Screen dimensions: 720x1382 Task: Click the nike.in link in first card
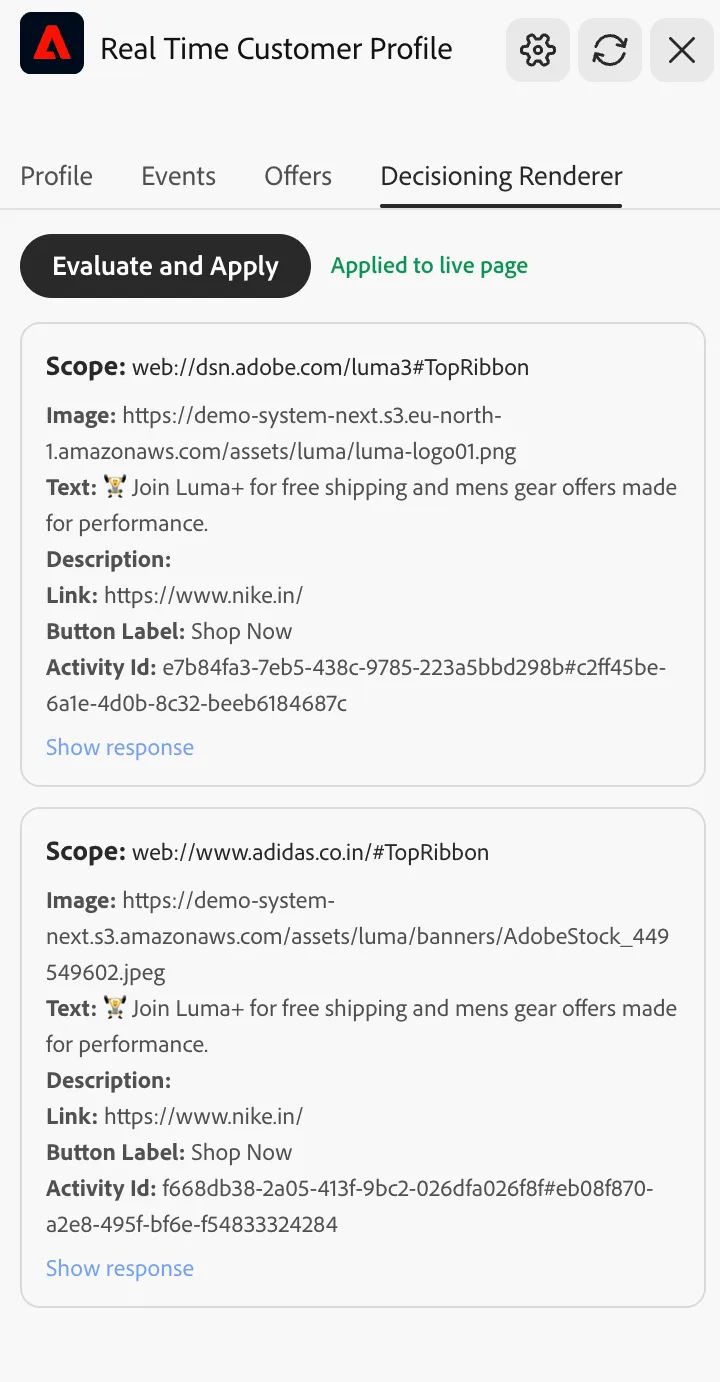(x=203, y=595)
